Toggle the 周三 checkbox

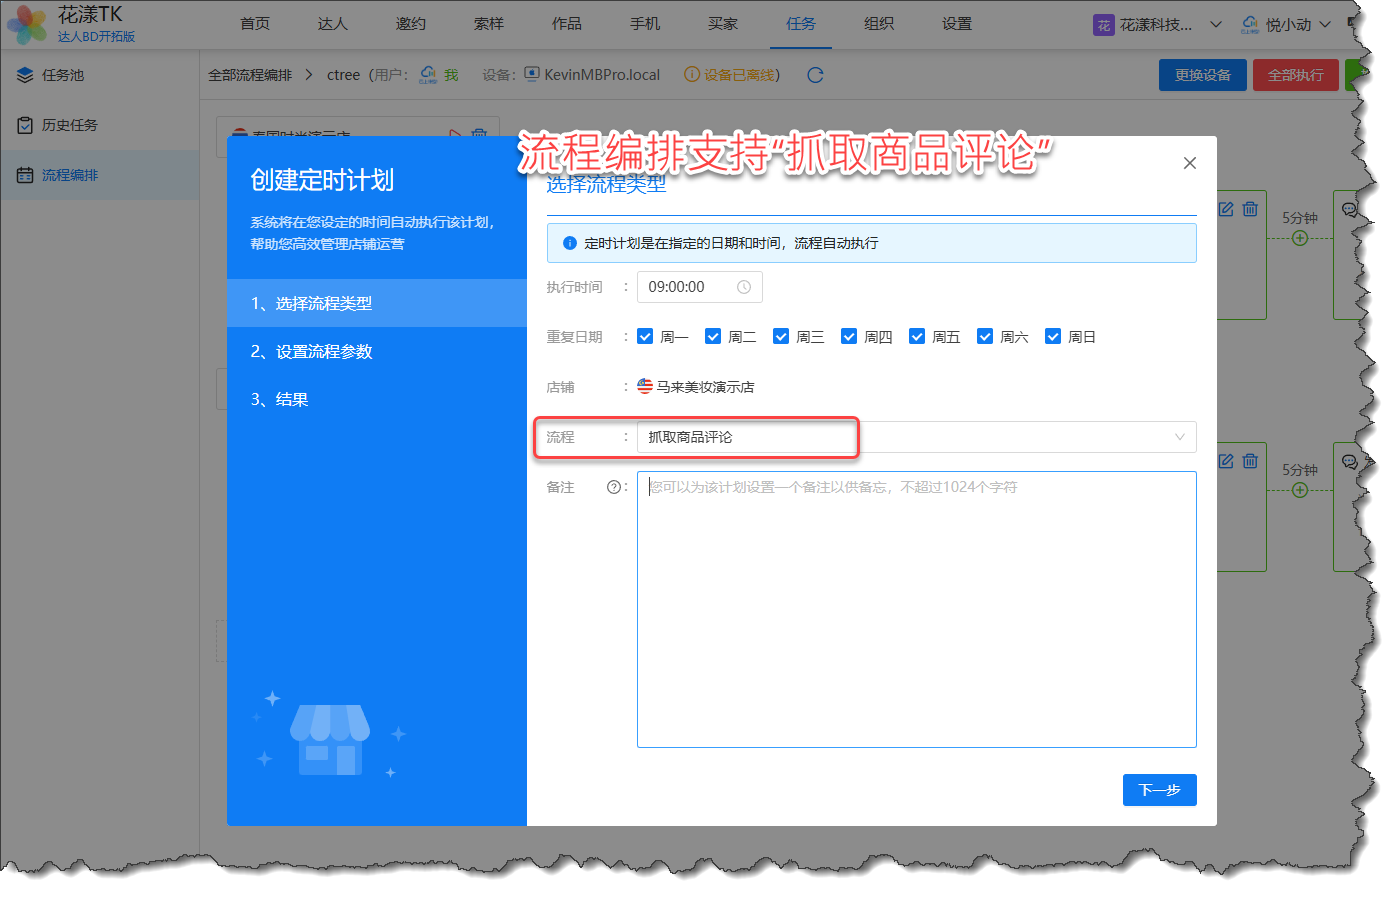point(781,336)
